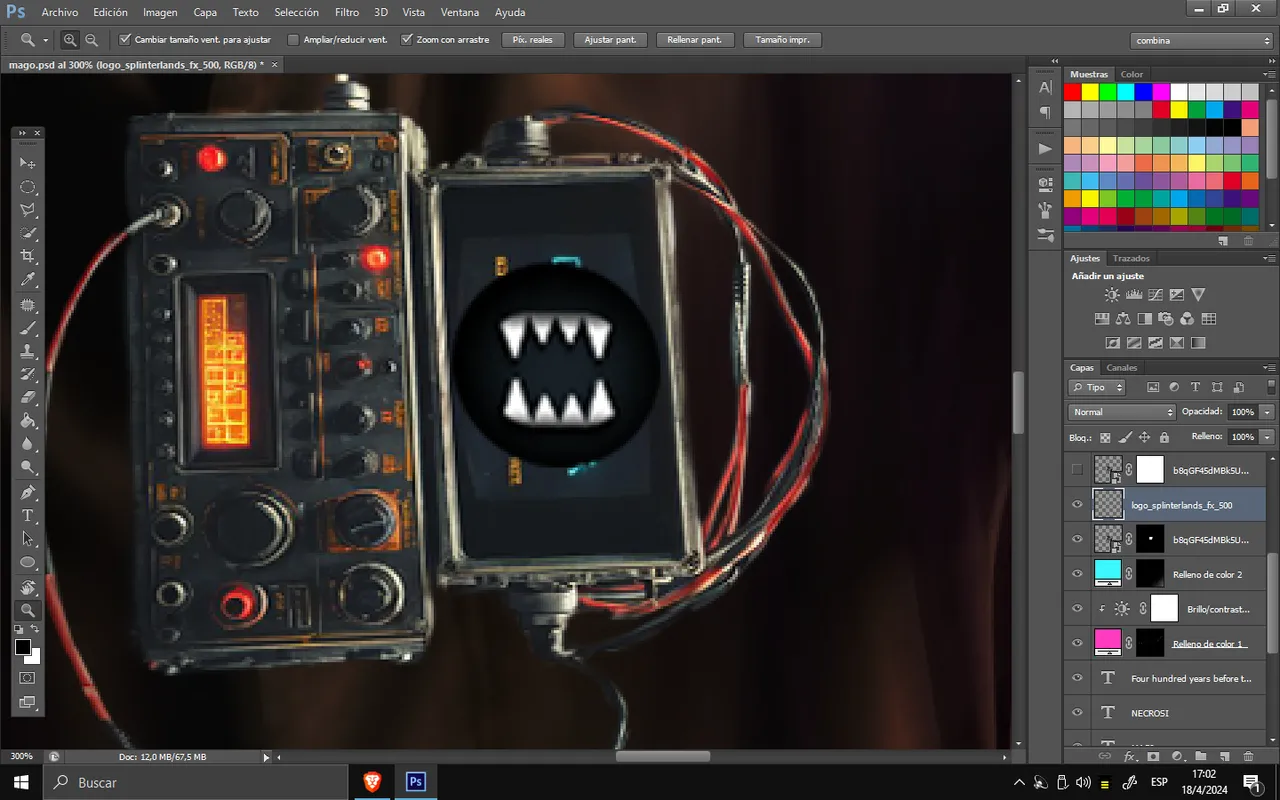1280x800 pixels.
Task: Click the 'Rellenar pant.' button
Action: [695, 40]
